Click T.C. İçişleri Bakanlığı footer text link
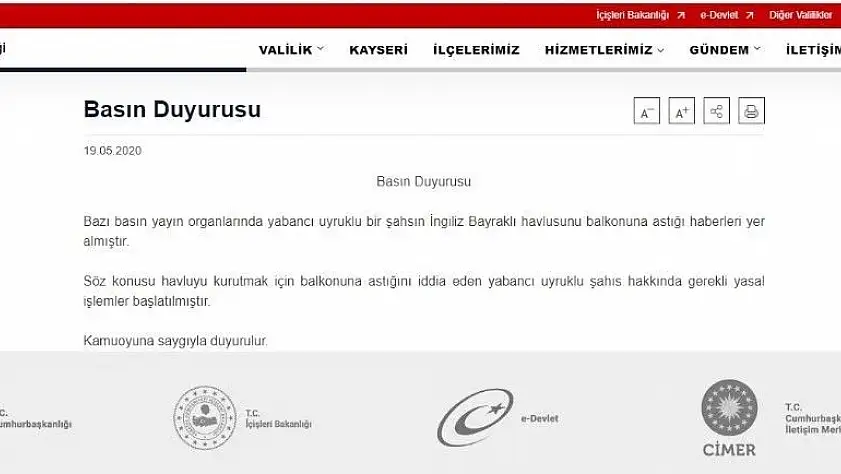This screenshot has height=474, width=841. [x=278, y=419]
